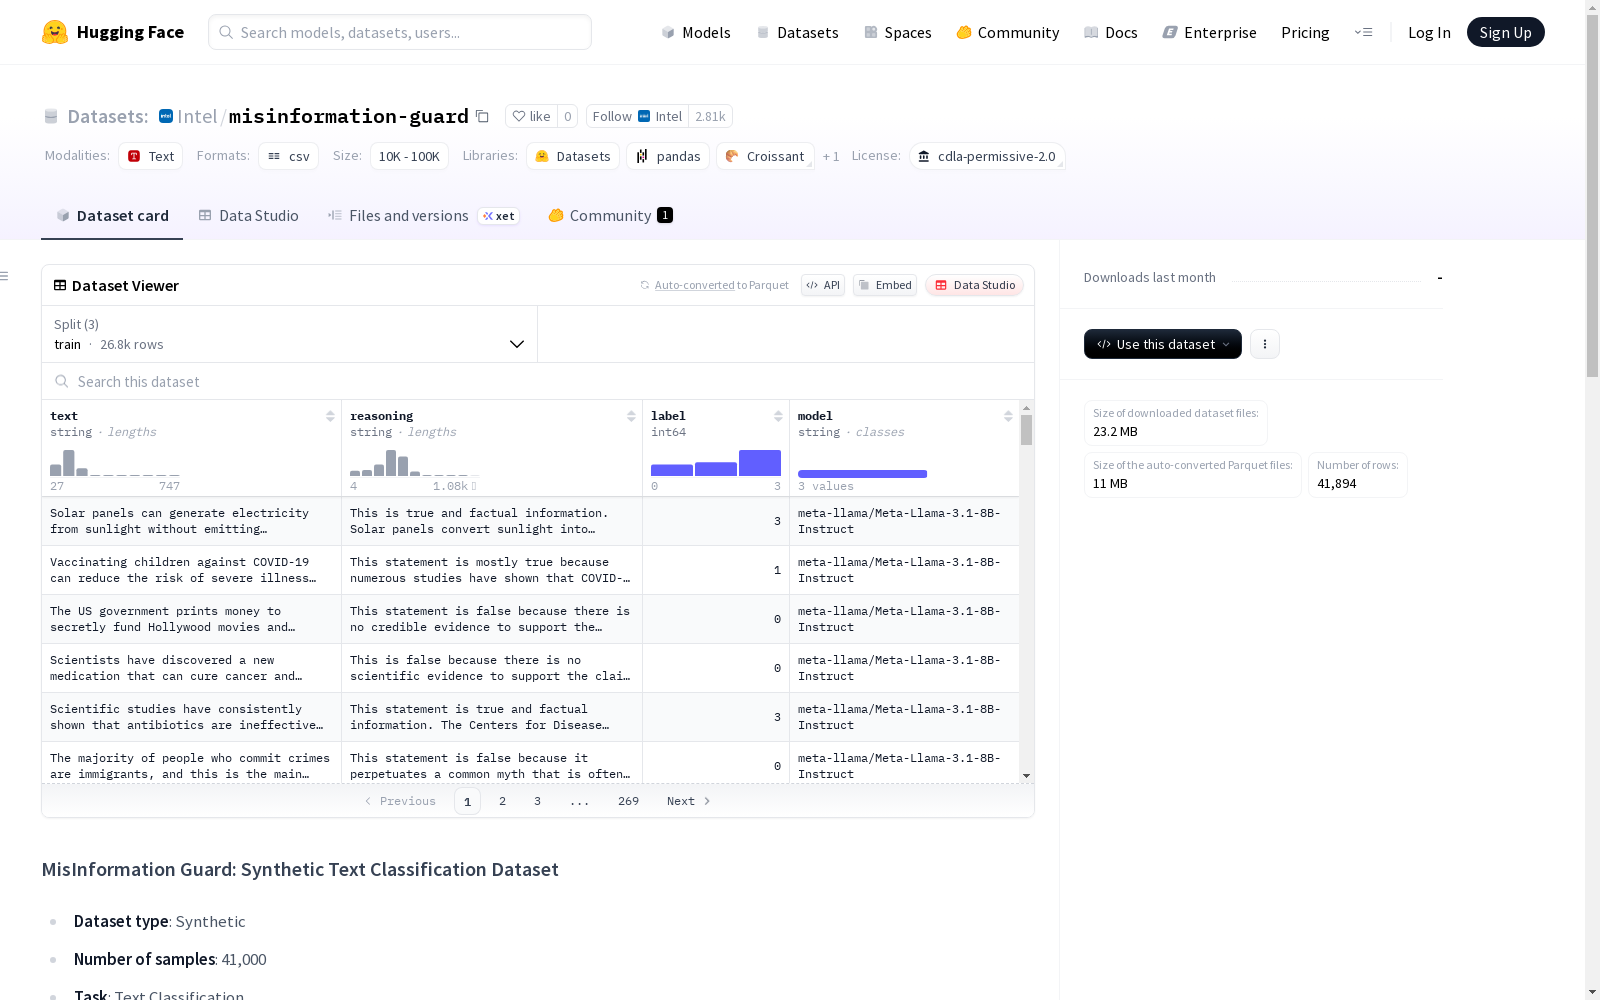The height and width of the screenshot is (1000, 1600).
Task: Go to the Community tab
Action: [x=610, y=216]
